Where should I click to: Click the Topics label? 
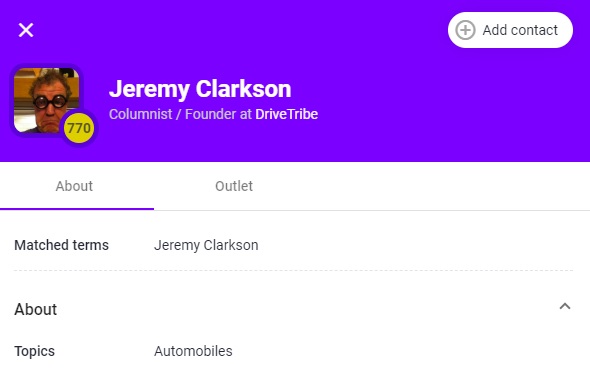tap(34, 352)
